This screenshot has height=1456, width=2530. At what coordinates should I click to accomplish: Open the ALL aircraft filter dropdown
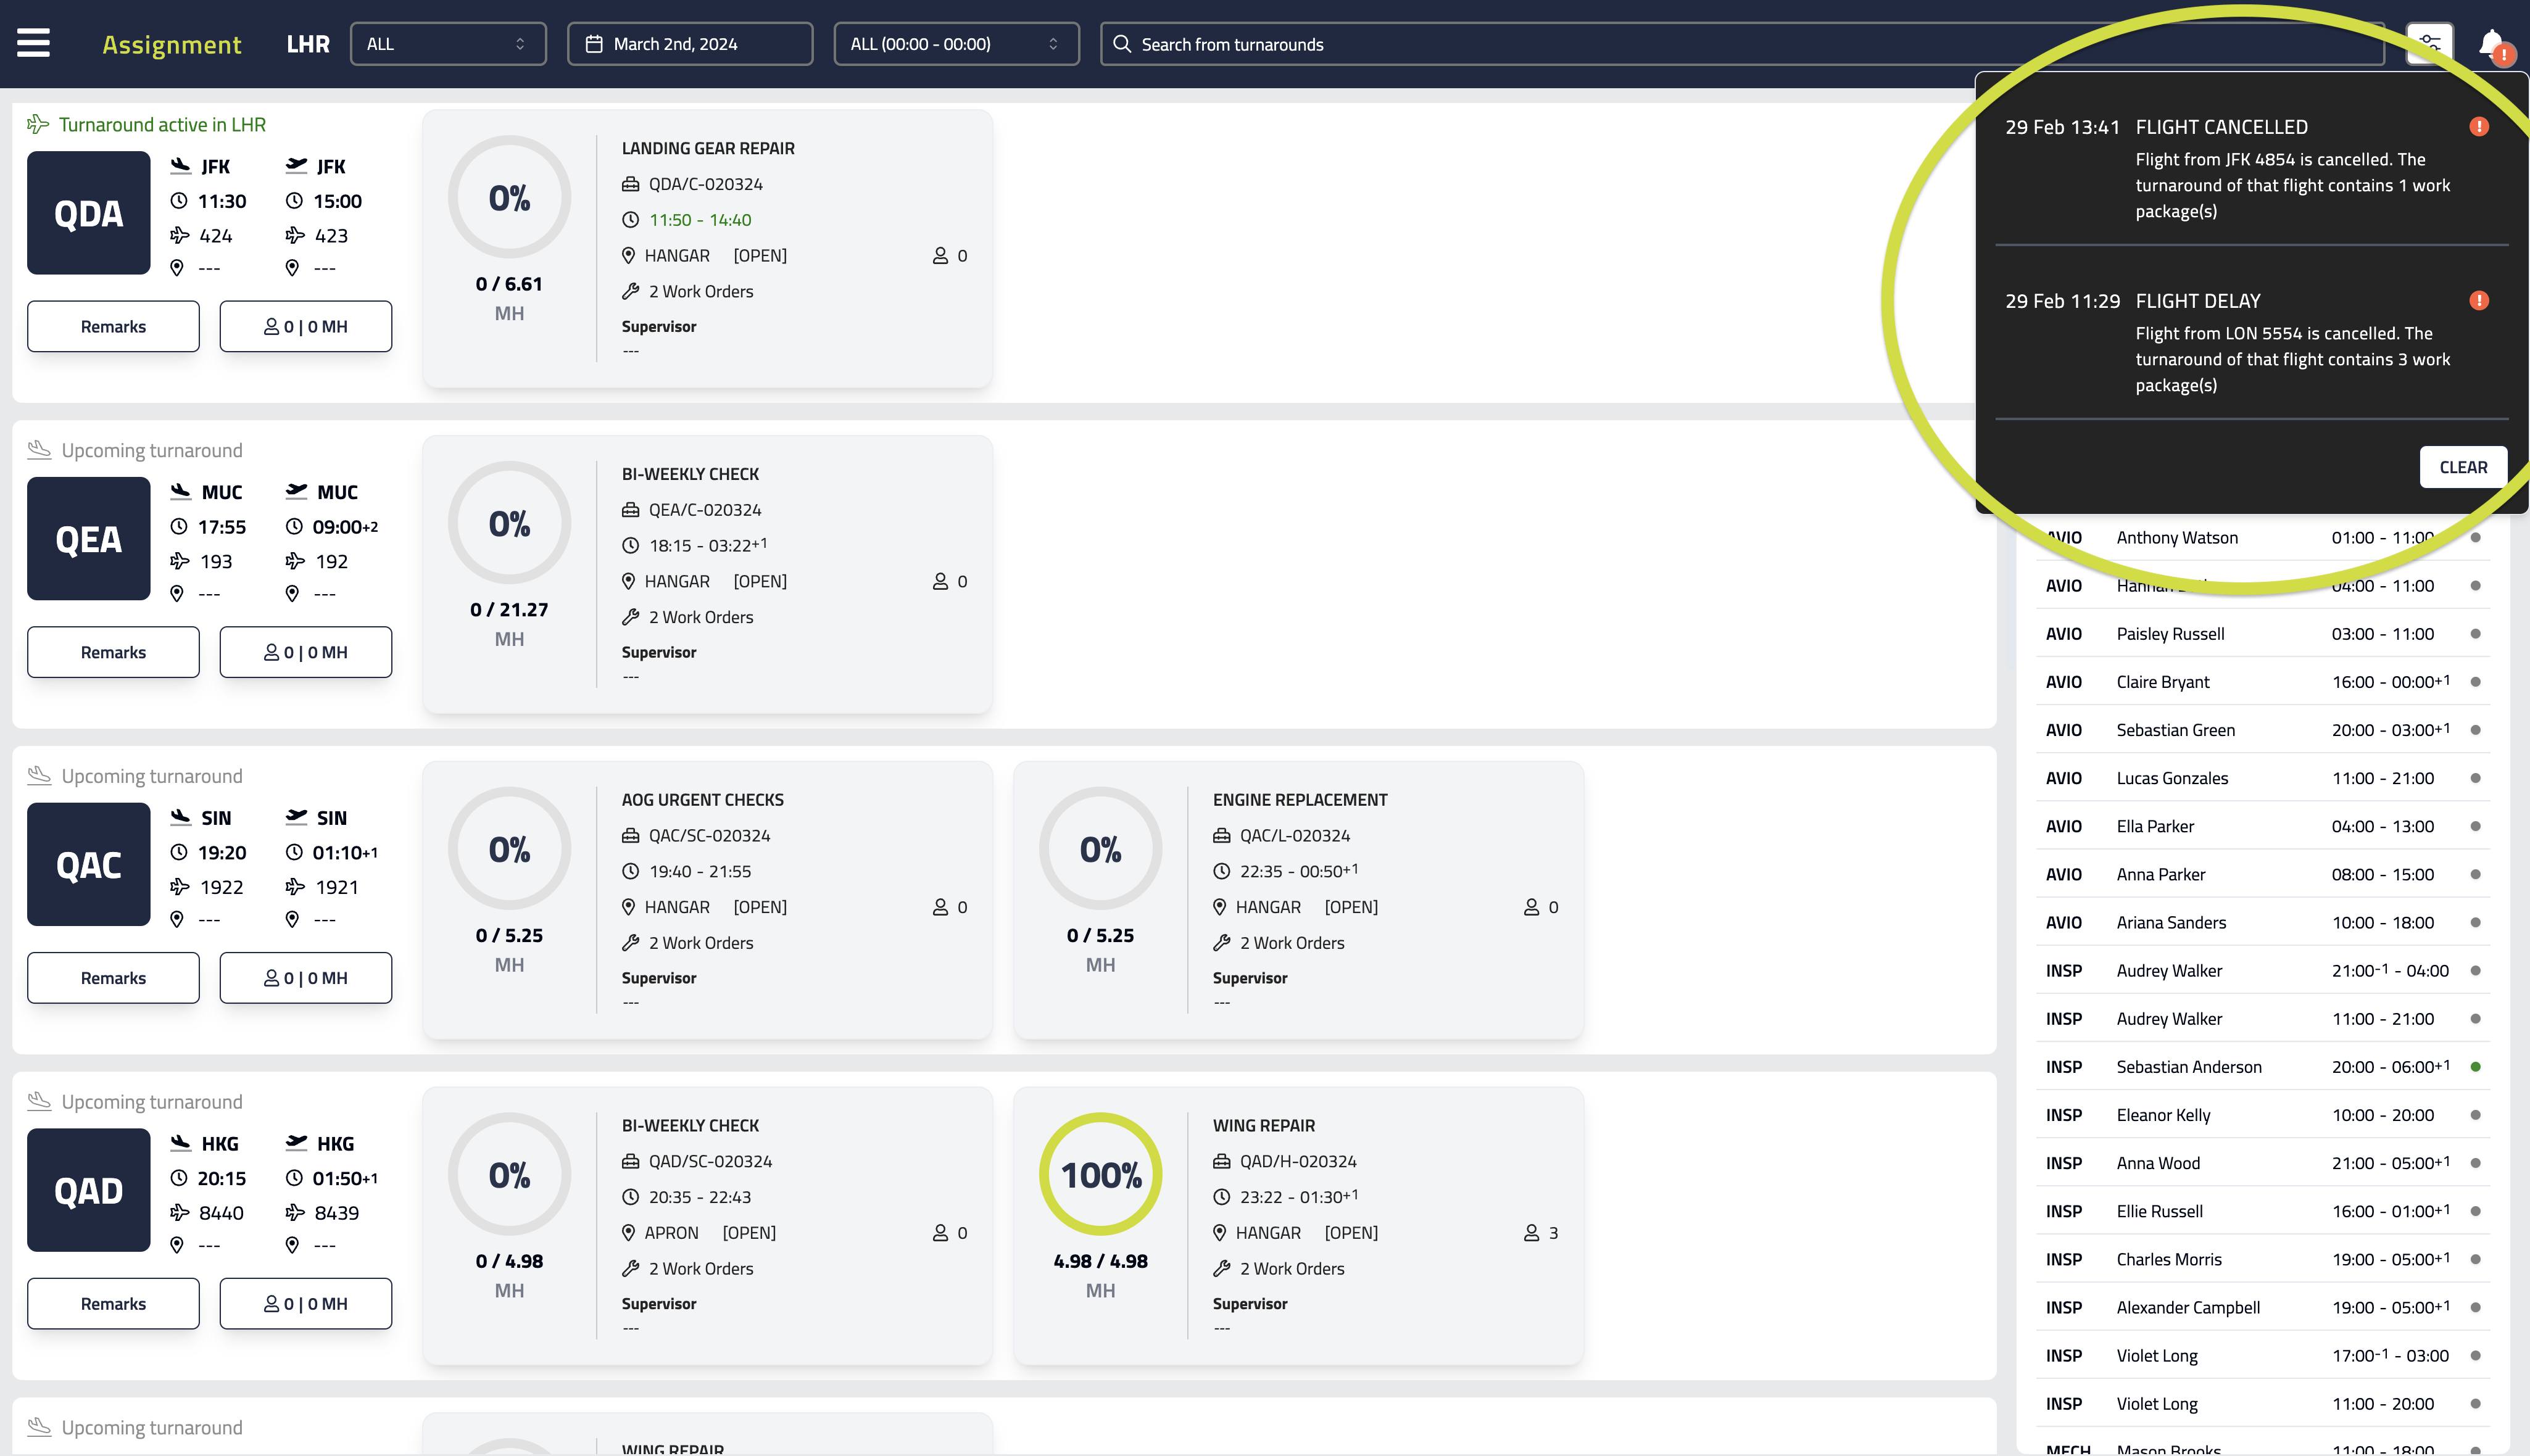[448, 43]
